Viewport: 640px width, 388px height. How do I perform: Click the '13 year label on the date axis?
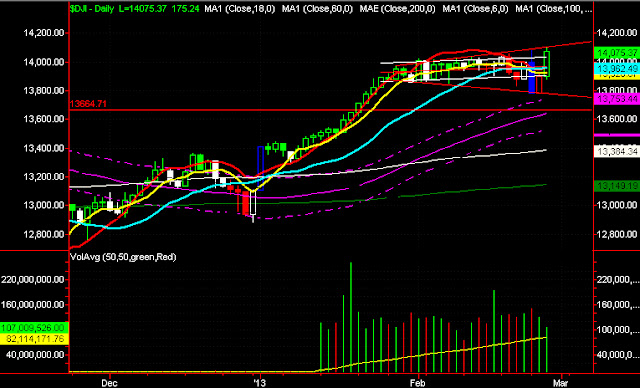coord(259,383)
